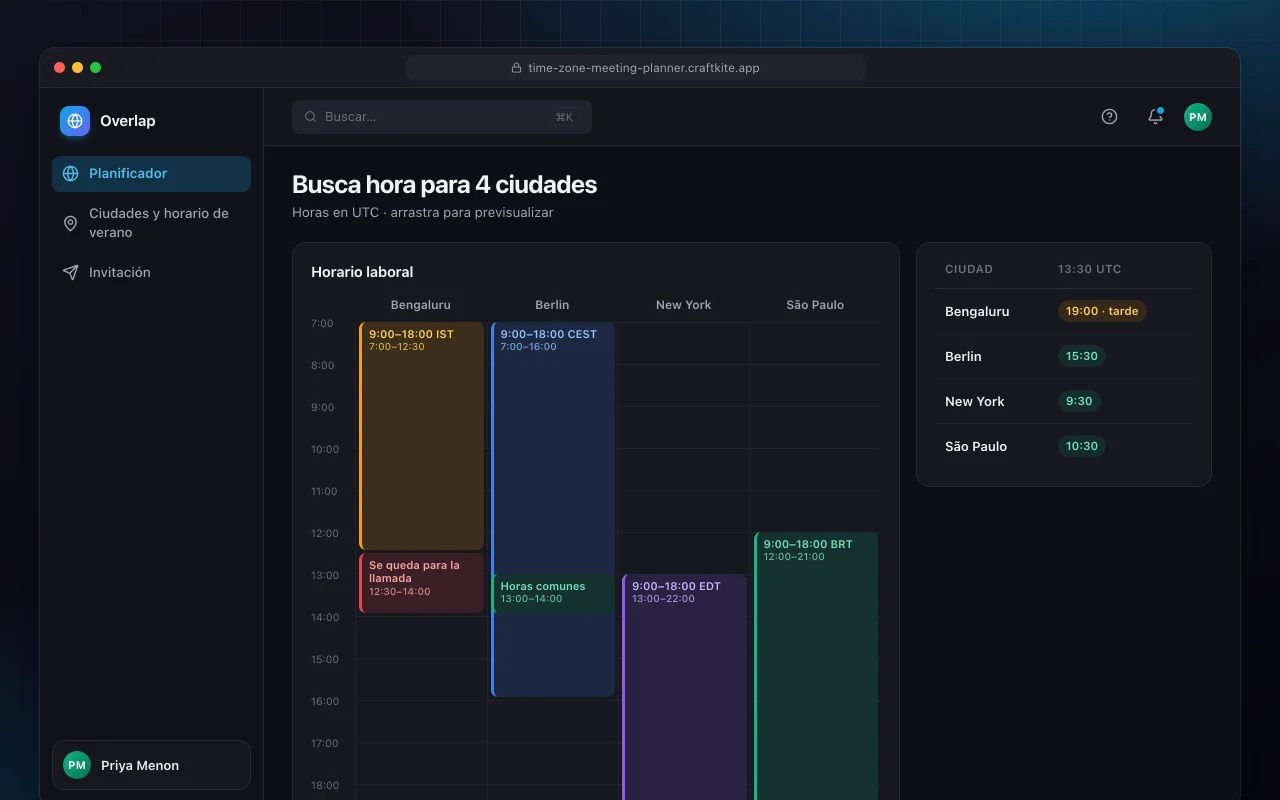Click the magnifier icon in search
The width and height of the screenshot is (1280, 800).
tap(311, 117)
